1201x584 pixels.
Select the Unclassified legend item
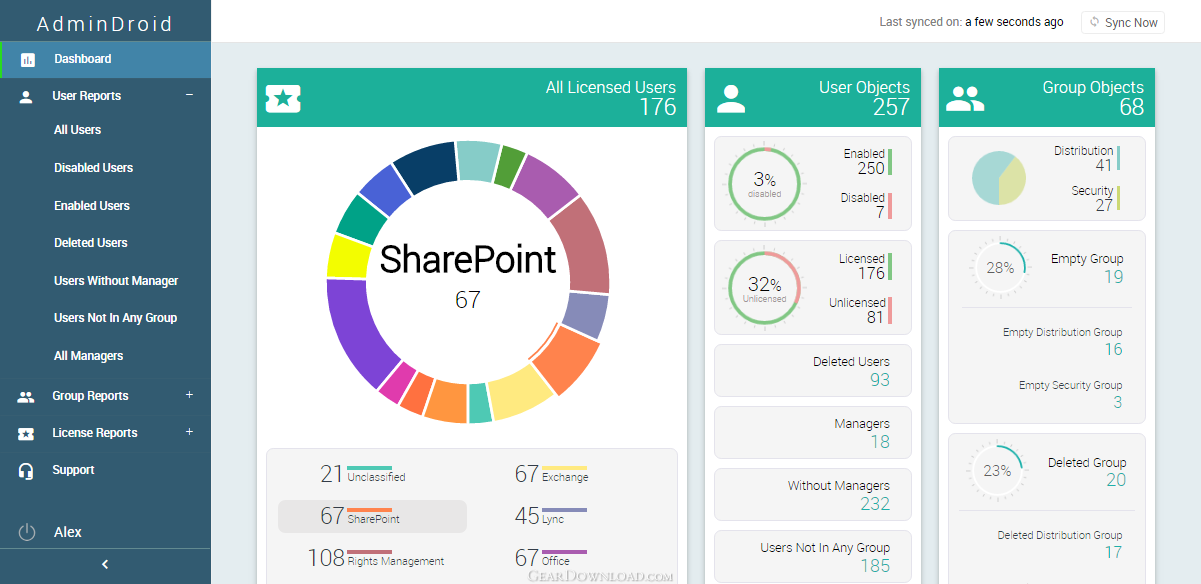coord(363,474)
